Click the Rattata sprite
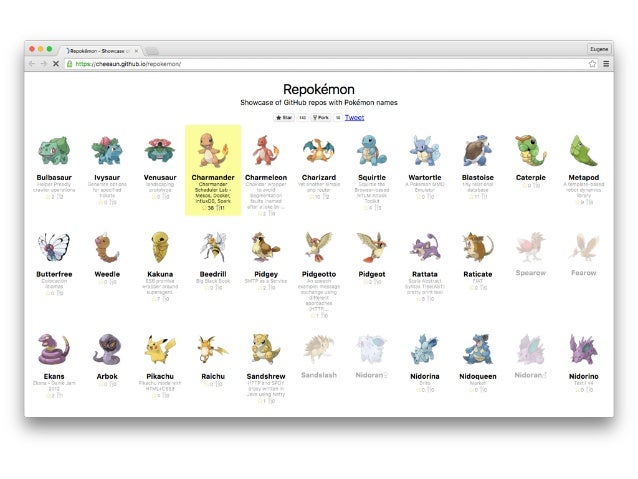 coord(424,247)
